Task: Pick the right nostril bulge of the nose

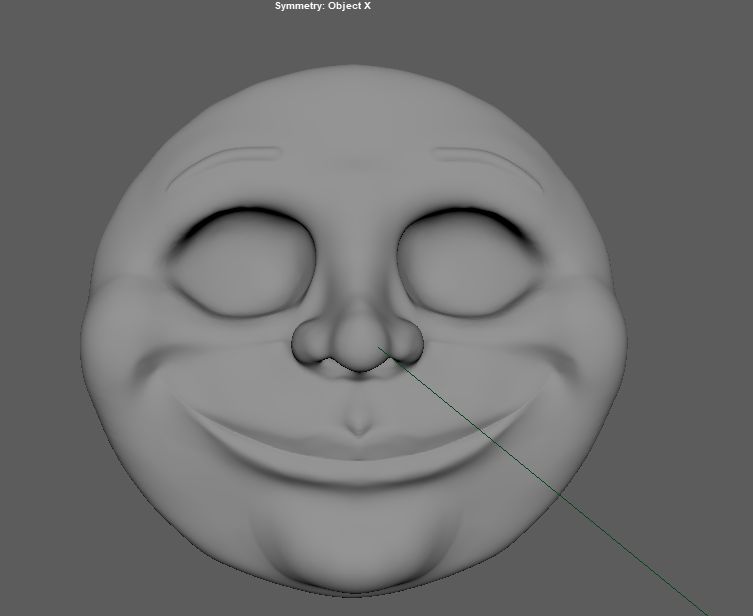Action: [406, 341]
